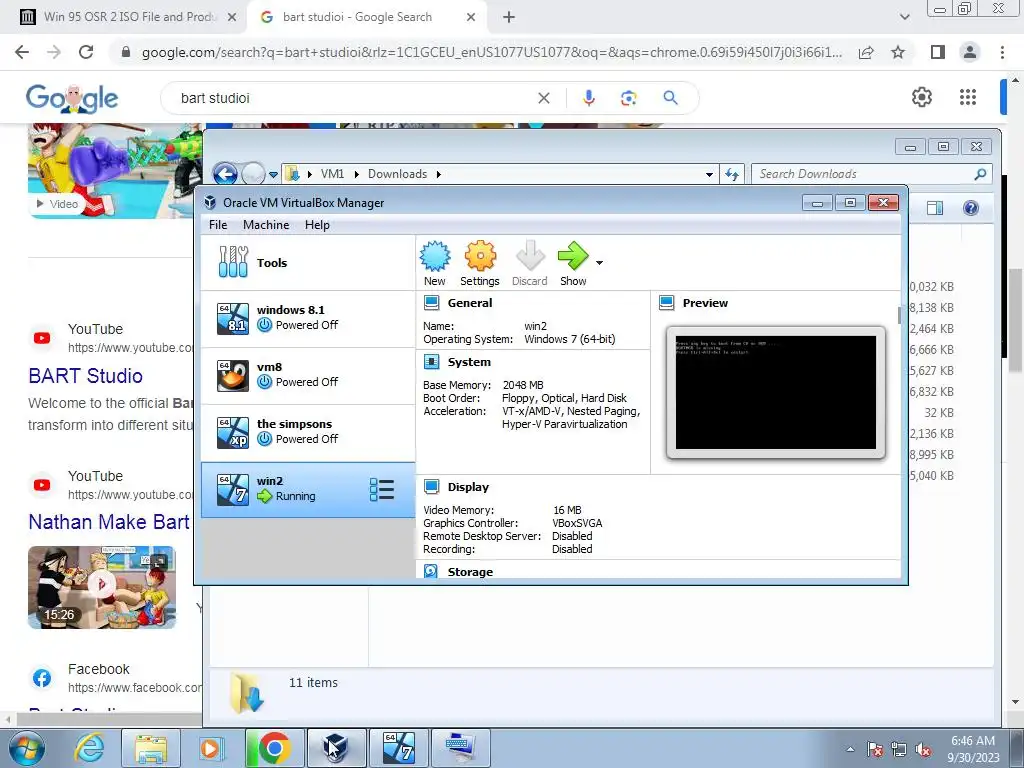
Task: Close the Win 95 OSR 2 tab
Action: click(x=232, y=18)
